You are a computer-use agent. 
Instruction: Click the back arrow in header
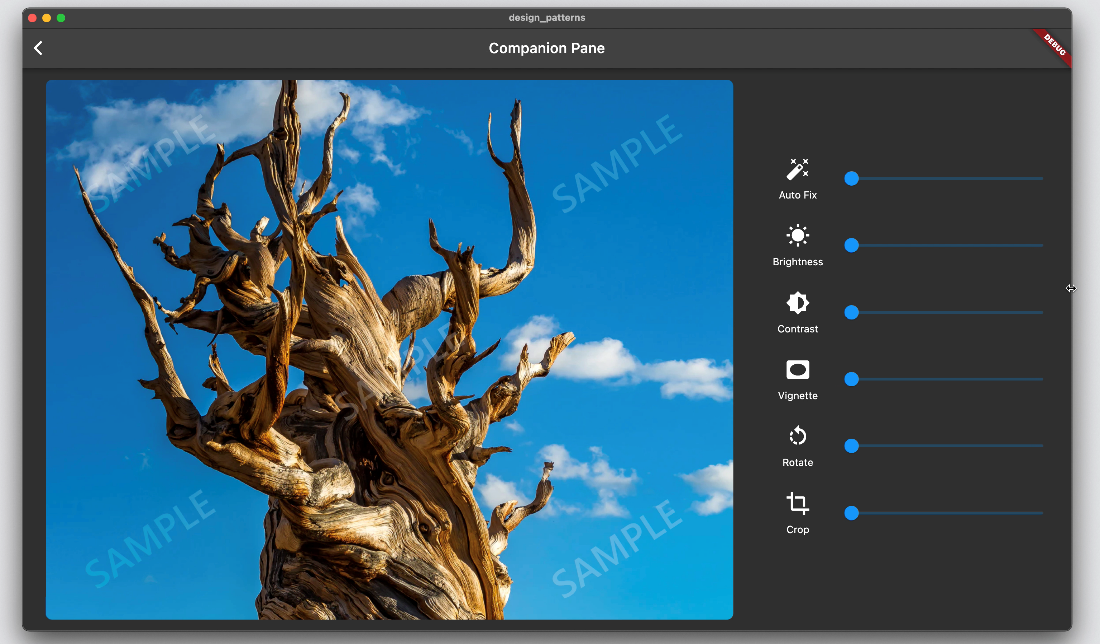tap(38, 48)
